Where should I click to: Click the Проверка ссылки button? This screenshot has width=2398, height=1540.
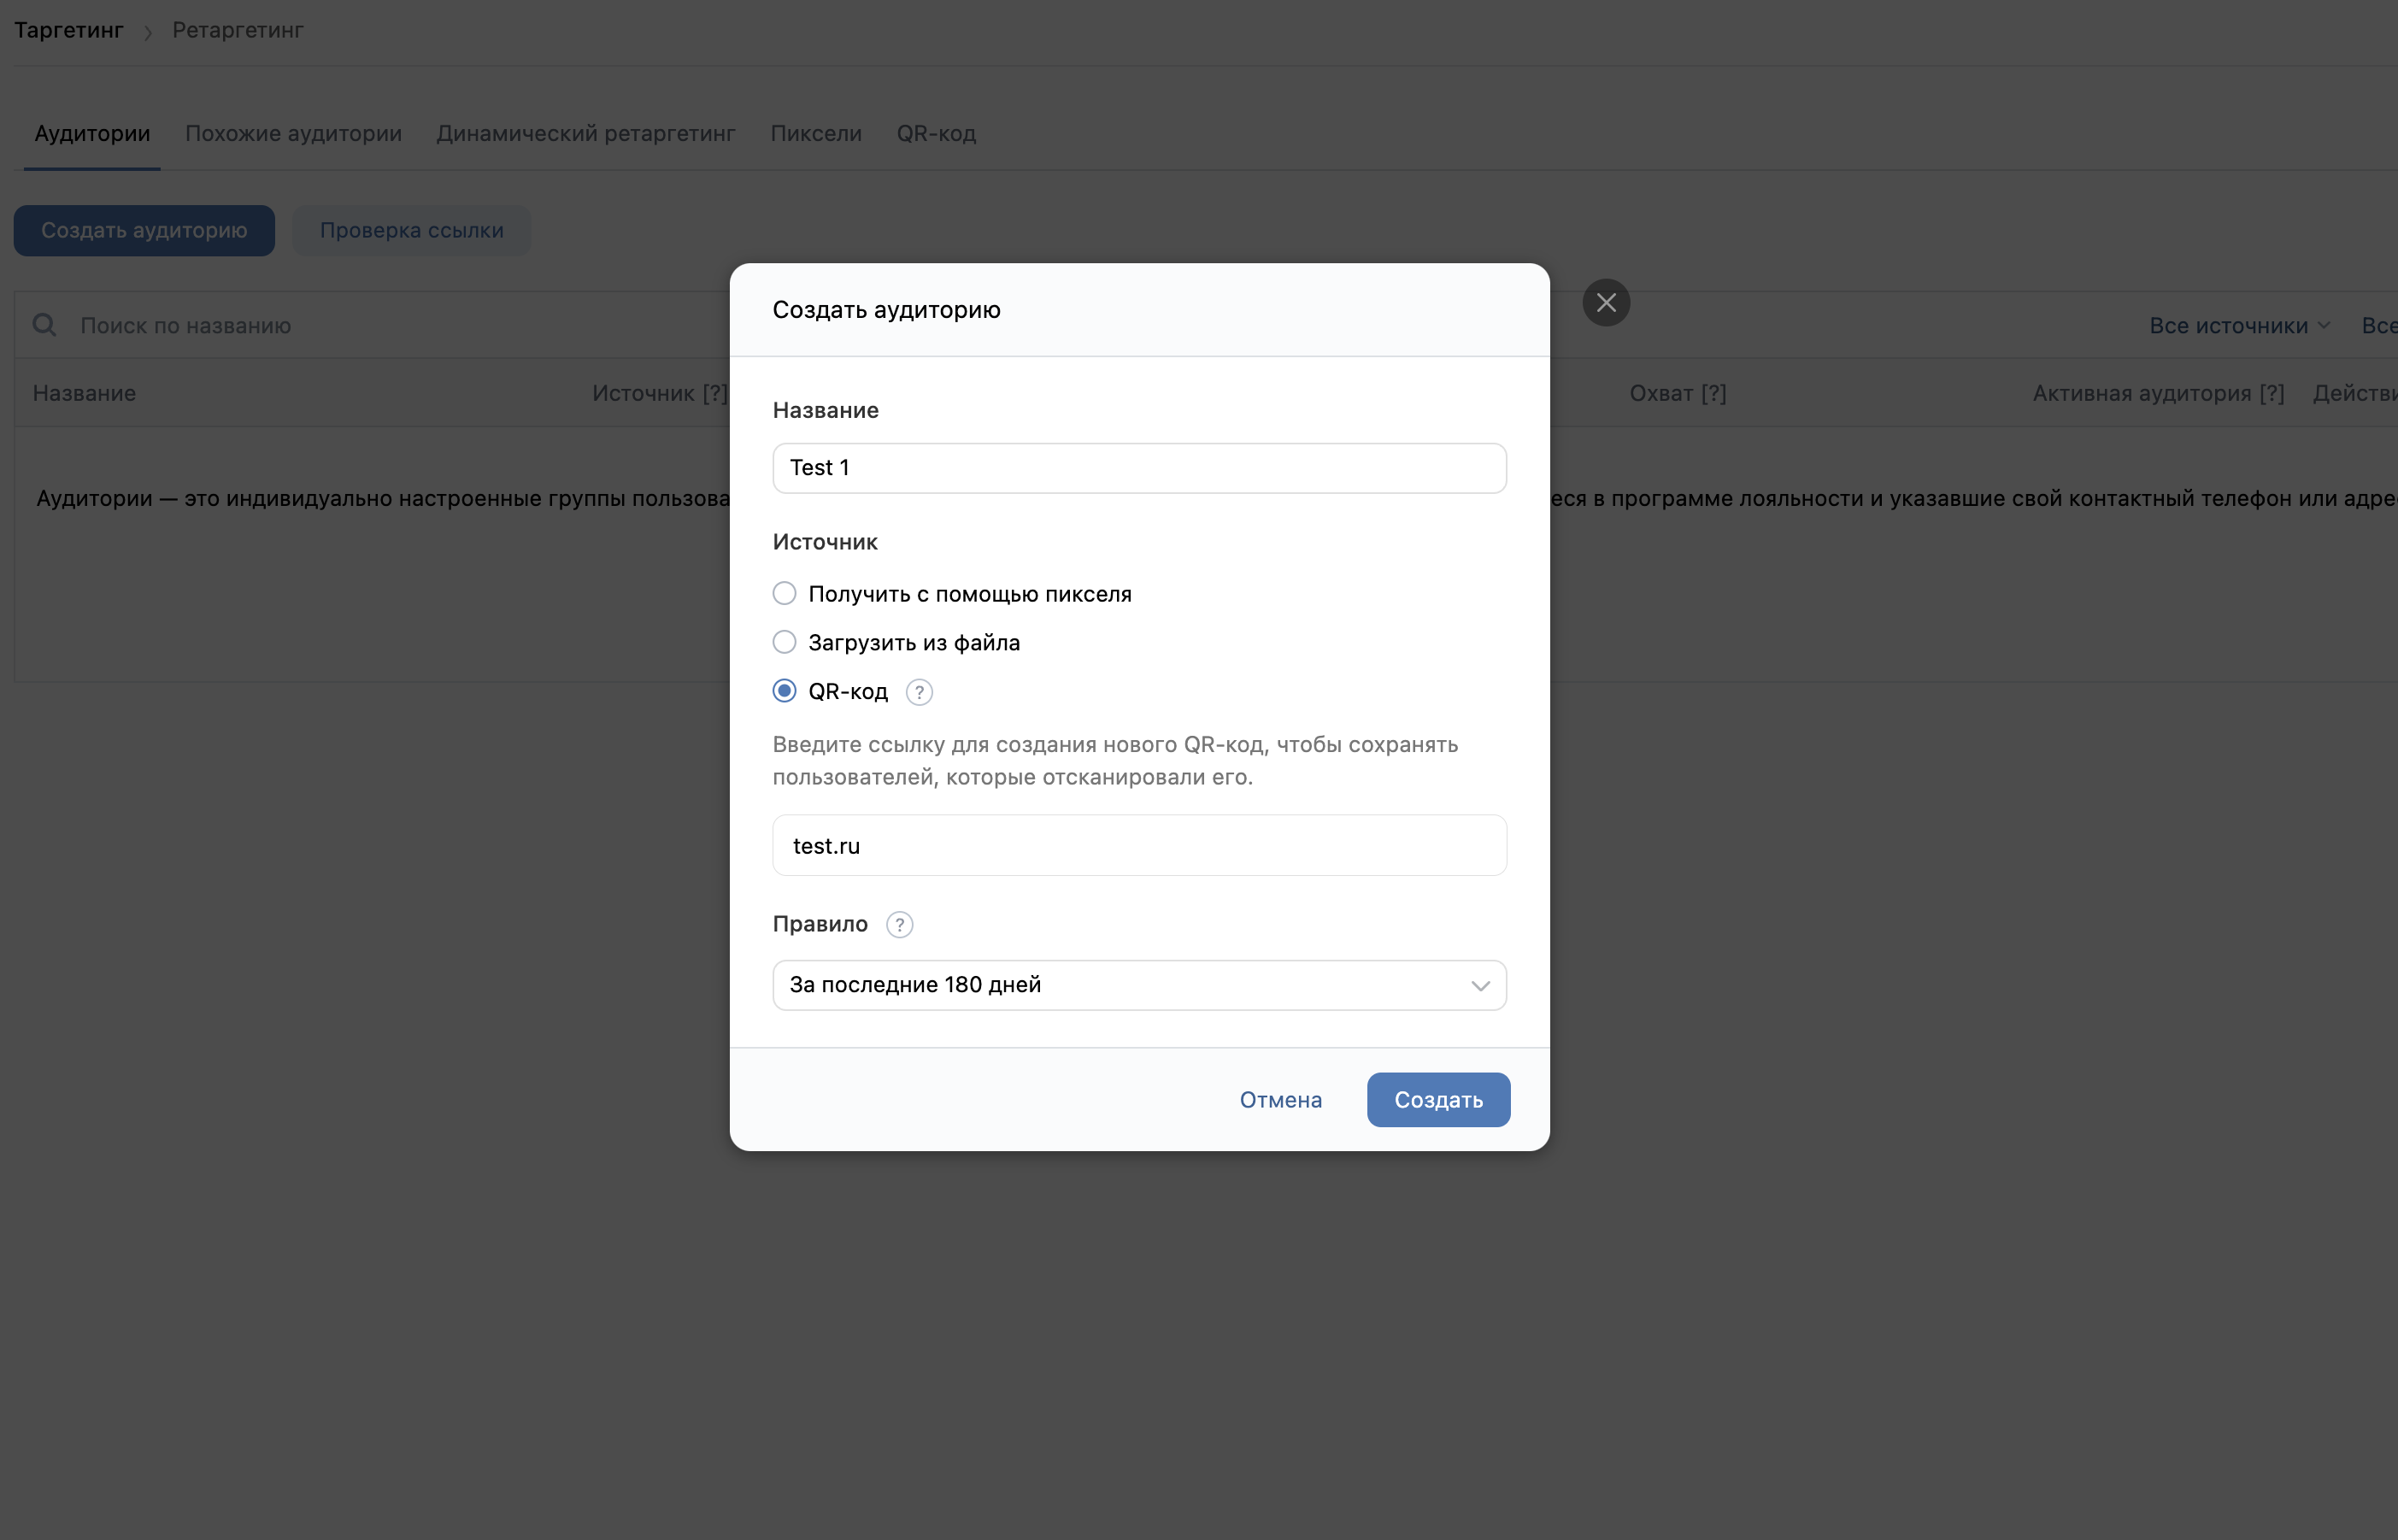[411, 230]
